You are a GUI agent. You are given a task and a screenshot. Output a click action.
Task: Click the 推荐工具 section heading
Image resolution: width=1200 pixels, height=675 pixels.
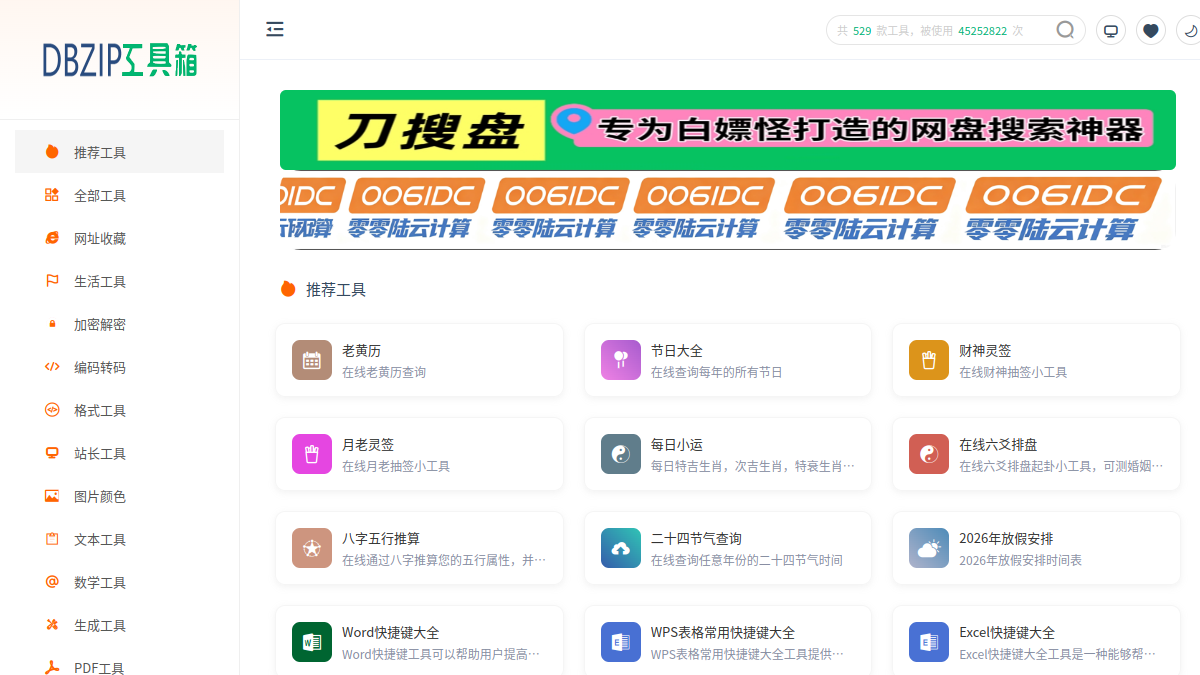(336, 290)
